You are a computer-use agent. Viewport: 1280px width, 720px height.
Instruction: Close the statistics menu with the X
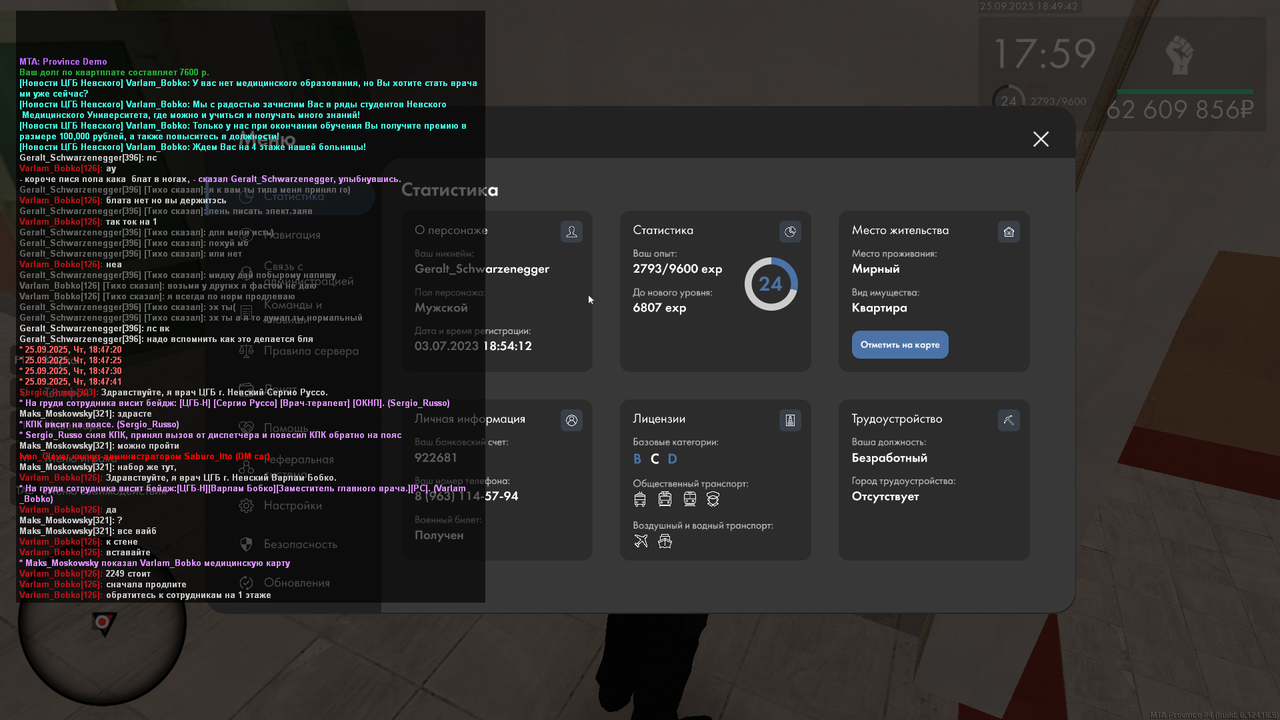coord(1041,139)
